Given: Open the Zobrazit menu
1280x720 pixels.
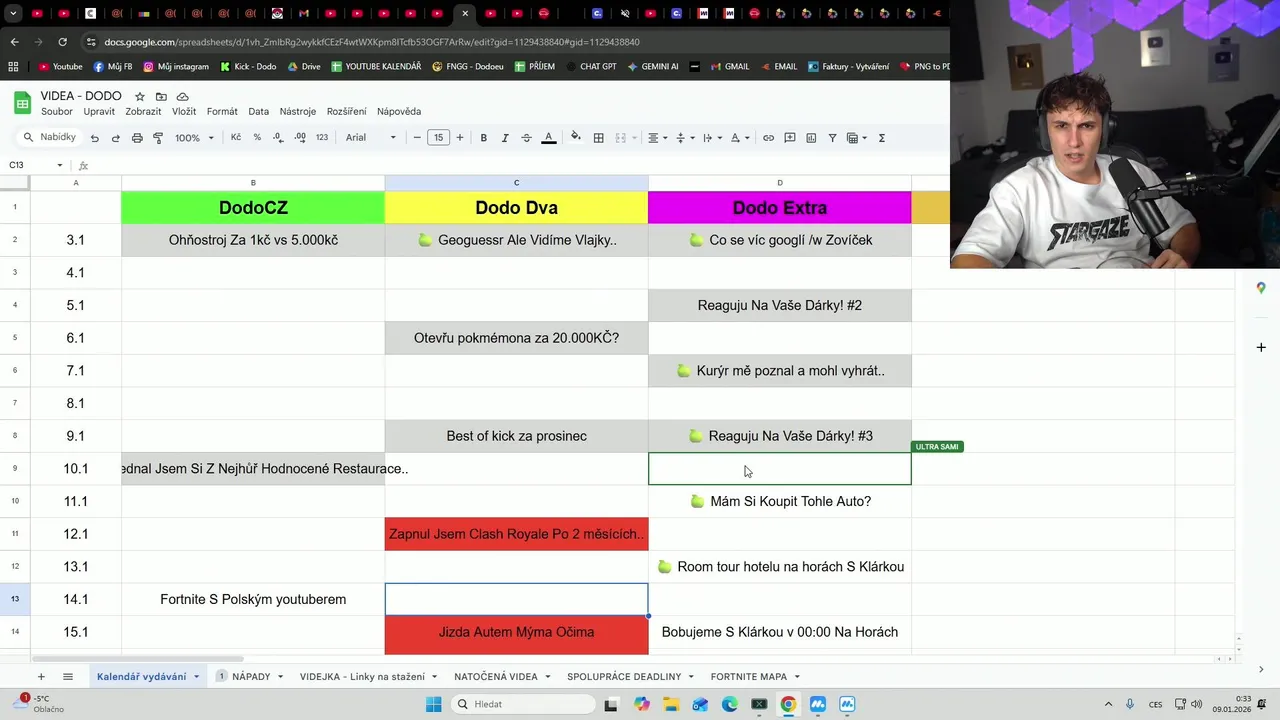Looking at the screenshot, I should point(143,111).
